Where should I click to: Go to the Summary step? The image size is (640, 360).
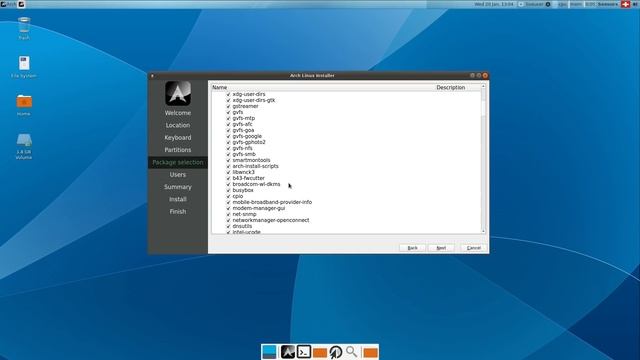coord(178,187)
